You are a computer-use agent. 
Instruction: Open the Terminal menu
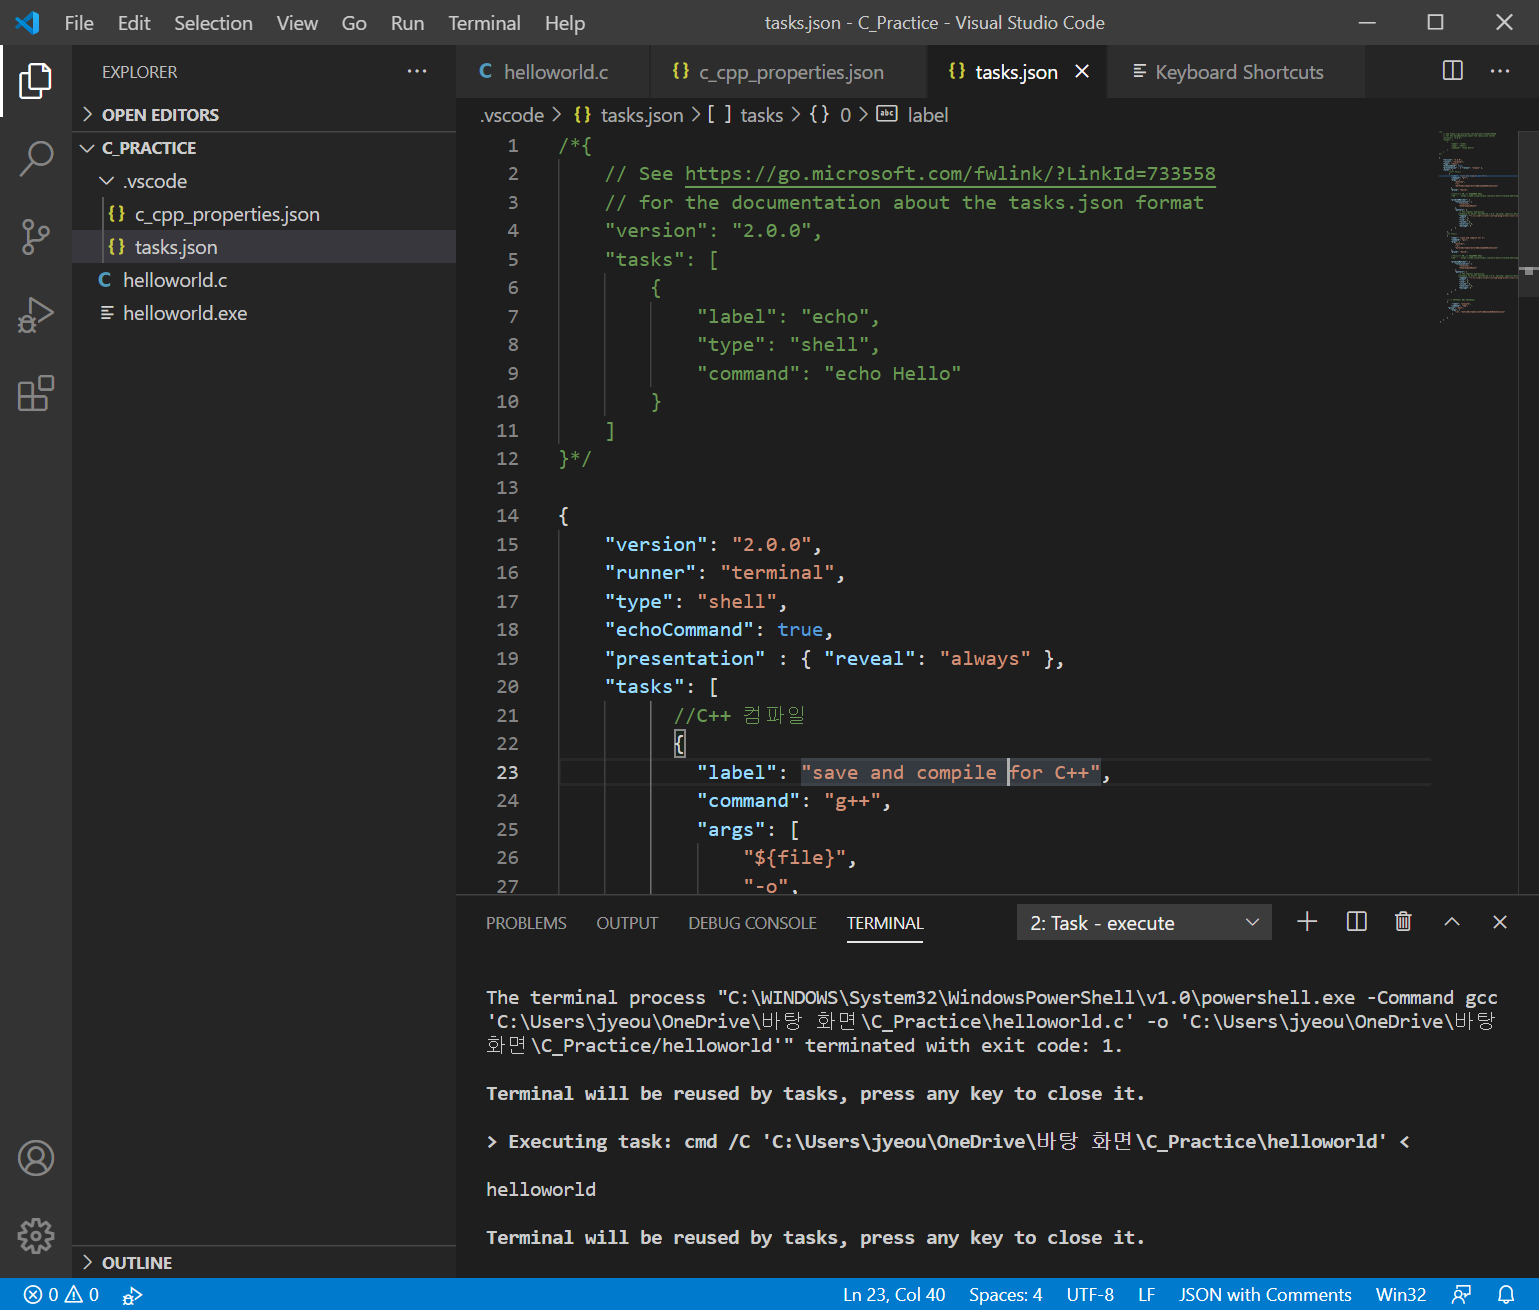[484, 23]
